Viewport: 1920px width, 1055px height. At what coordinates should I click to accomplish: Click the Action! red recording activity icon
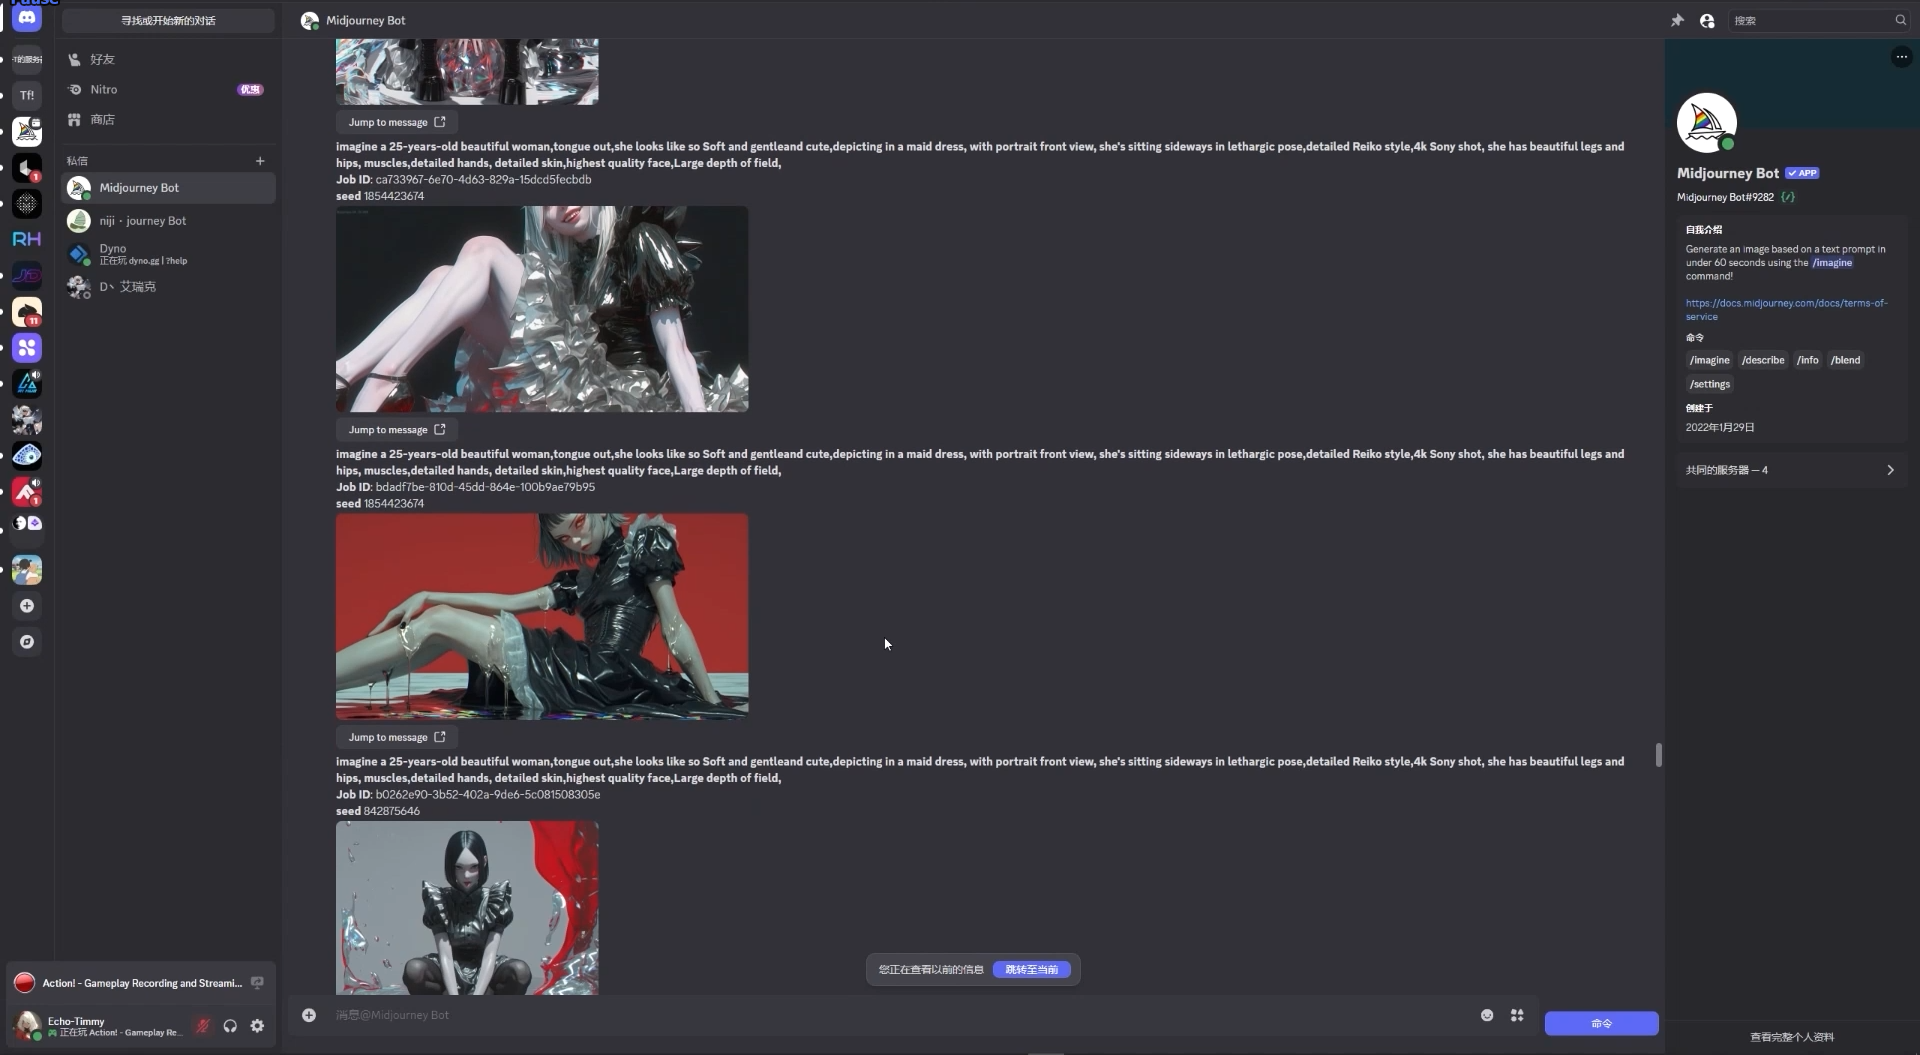[x=25, y=983]
